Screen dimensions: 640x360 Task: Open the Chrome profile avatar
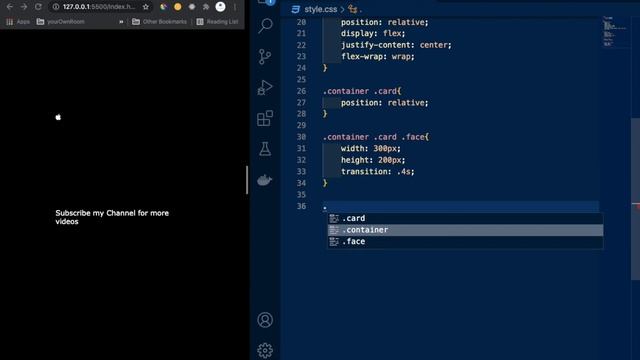point(220,7)
